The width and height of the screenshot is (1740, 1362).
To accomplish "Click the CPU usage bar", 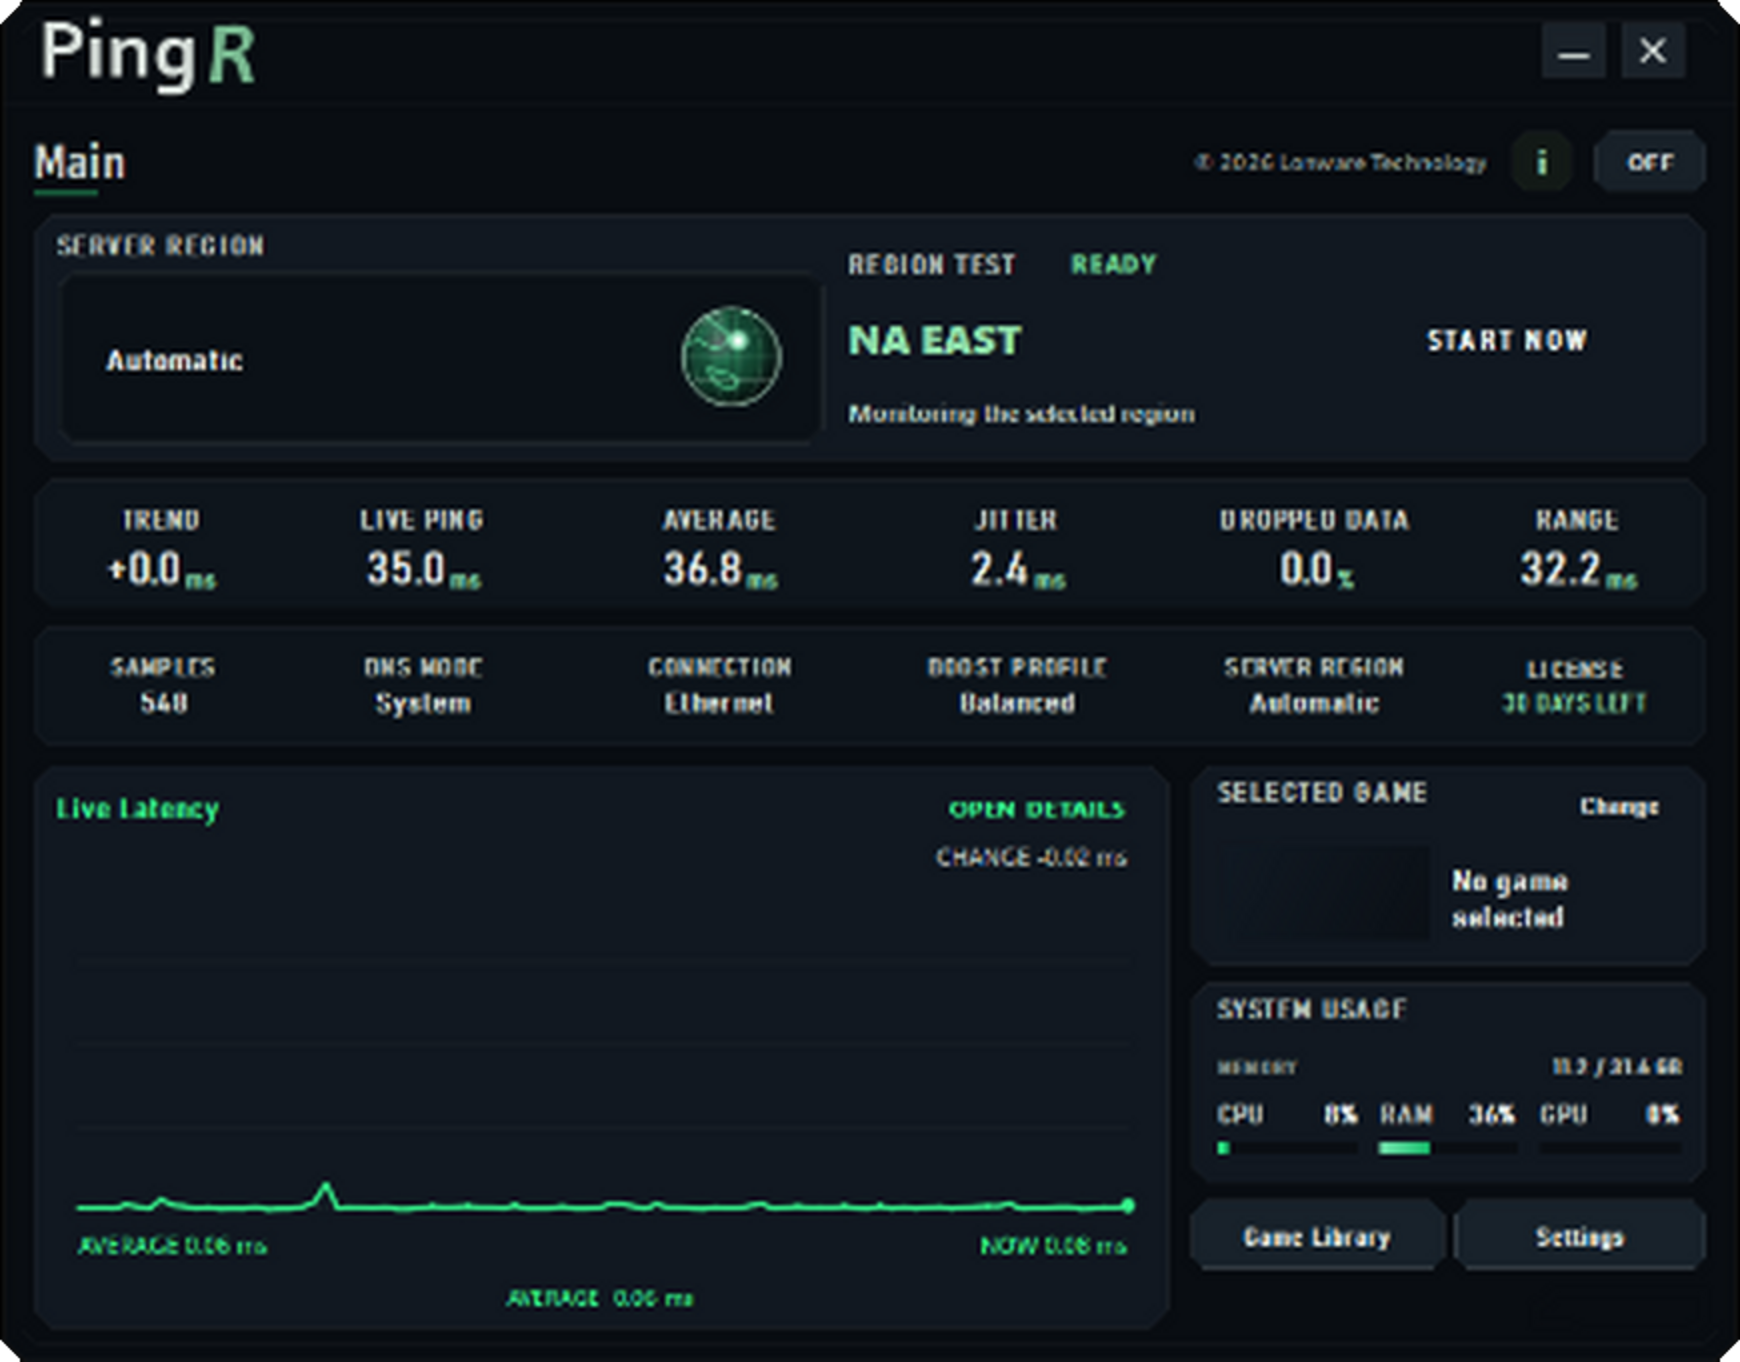I will pyautogui.click(x=1287, y=1148).
